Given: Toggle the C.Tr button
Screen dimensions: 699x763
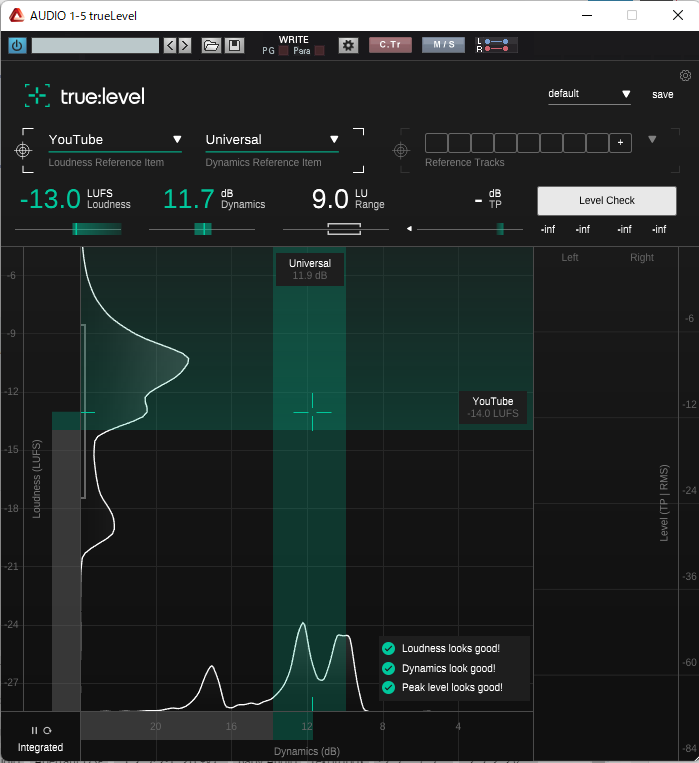Looking at the screenshot, I should coord(390,45).
